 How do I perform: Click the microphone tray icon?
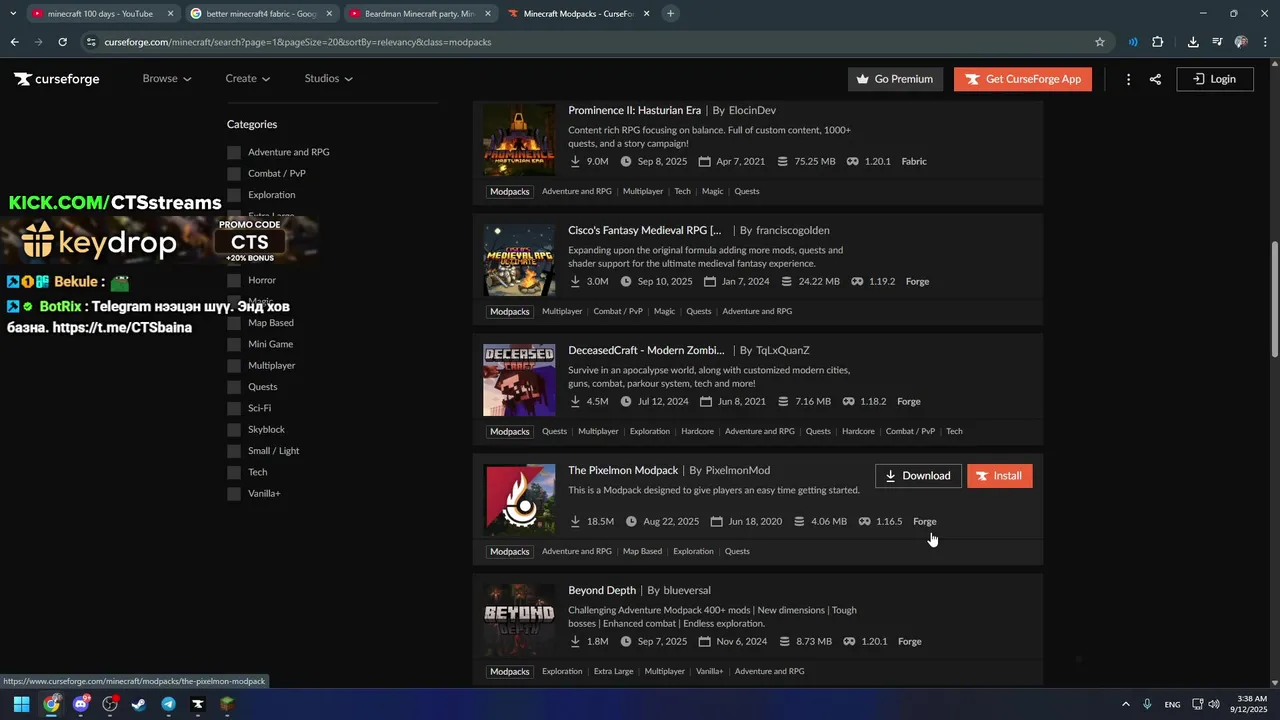[x=1147, y=704]
